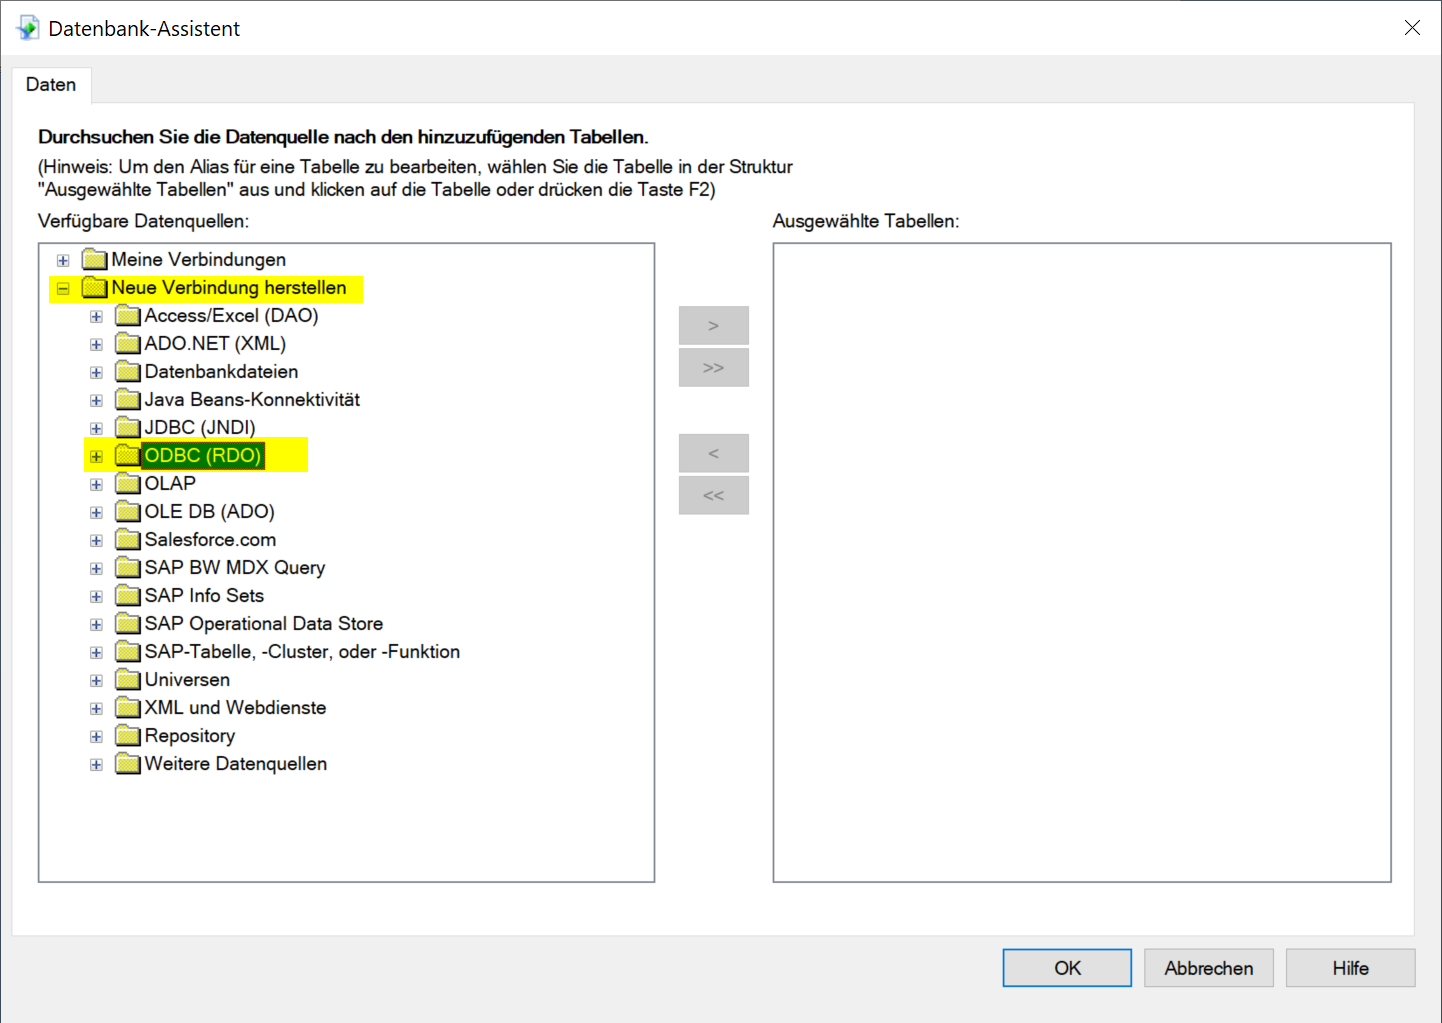Select the OLE DB (ADO) label
This screenshot has width=1442, height=1023.
tap(209, 512)
